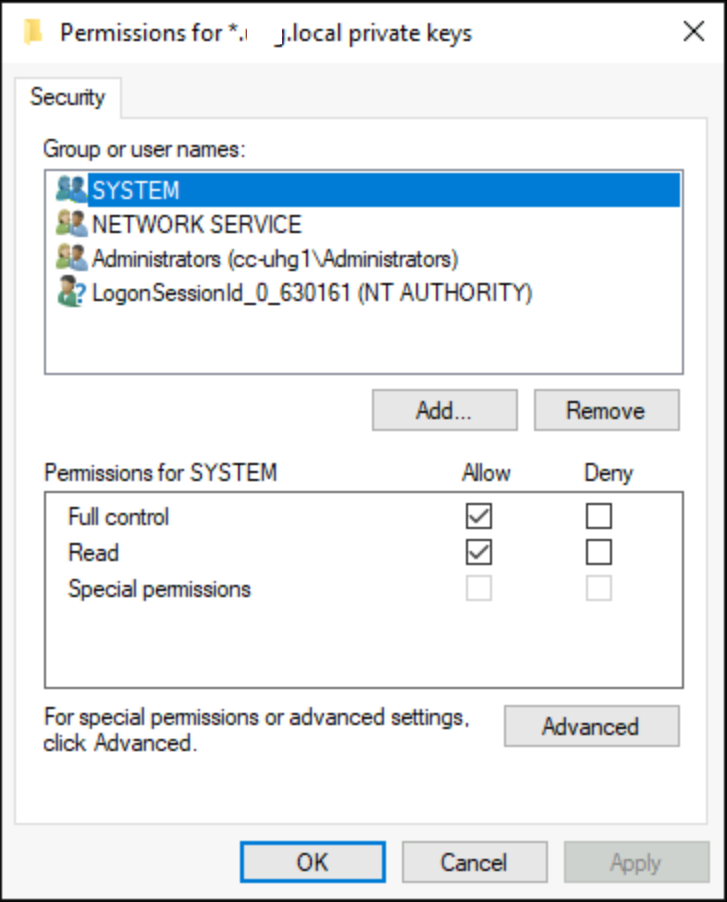This screenshot has width=727, height=902.
Task: Remove the selected SYSTEM entry
Action: 606,409
